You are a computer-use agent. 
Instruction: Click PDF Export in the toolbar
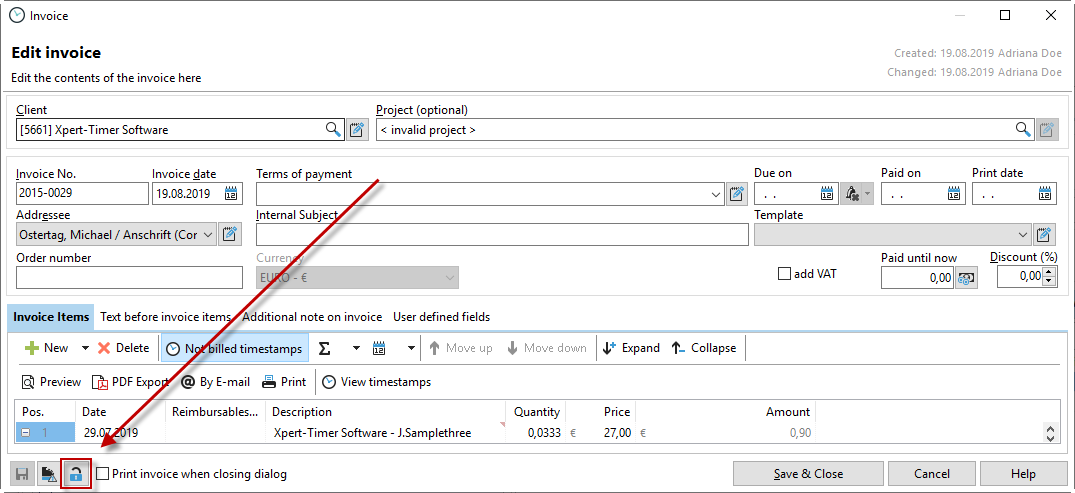click(x=130, y=382)
